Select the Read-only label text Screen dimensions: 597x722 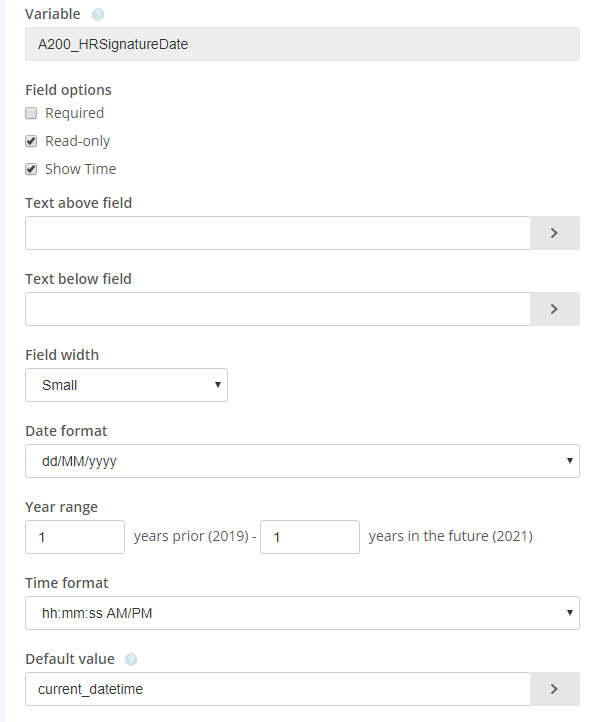pyautogui.click(x=77, y=141)
